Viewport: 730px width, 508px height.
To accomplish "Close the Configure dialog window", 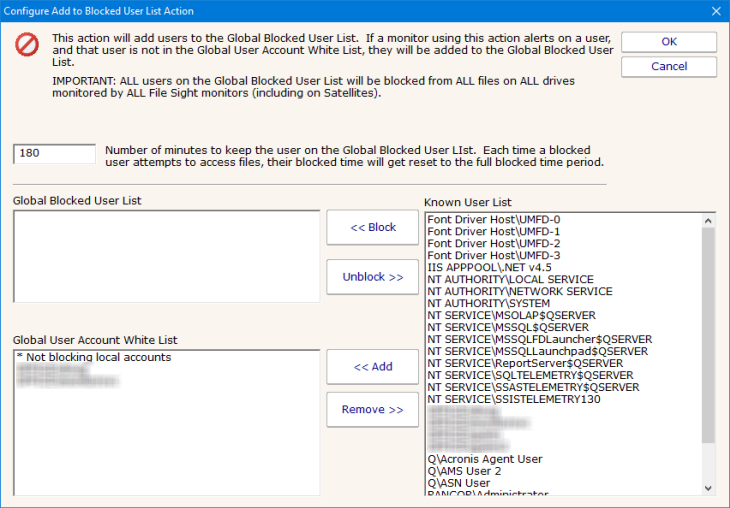I will coord(714,11).
